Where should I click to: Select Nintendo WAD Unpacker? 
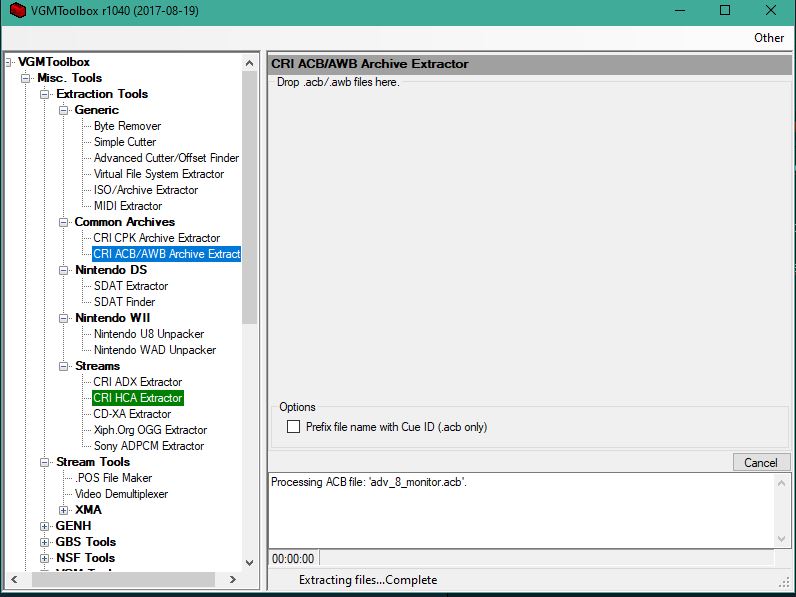point(155,350)
